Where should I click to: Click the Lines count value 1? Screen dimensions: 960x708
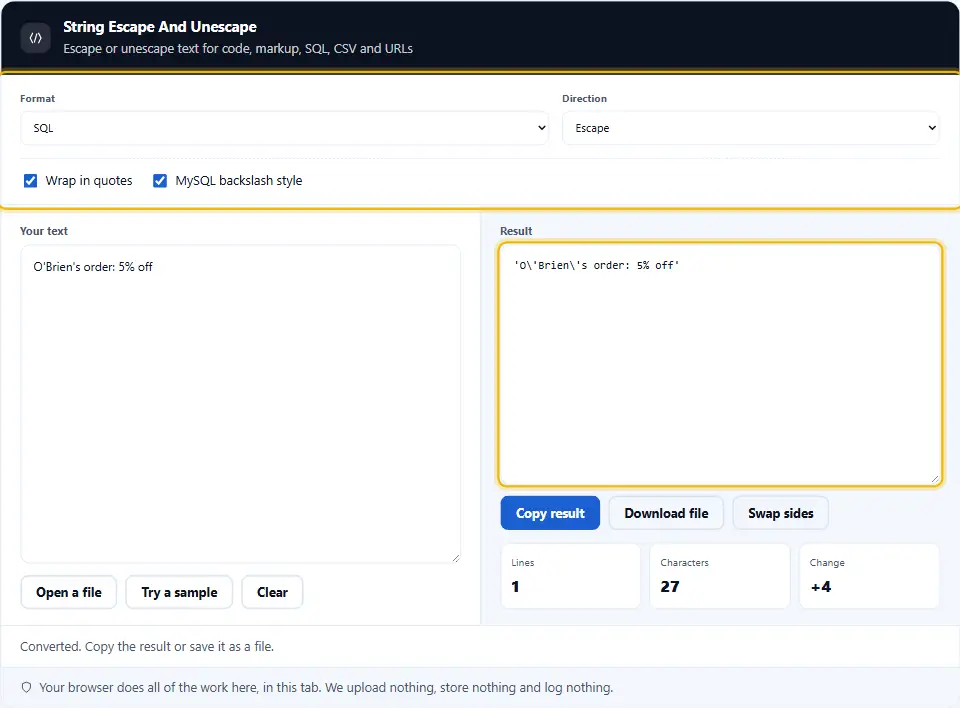coord(516,587)
